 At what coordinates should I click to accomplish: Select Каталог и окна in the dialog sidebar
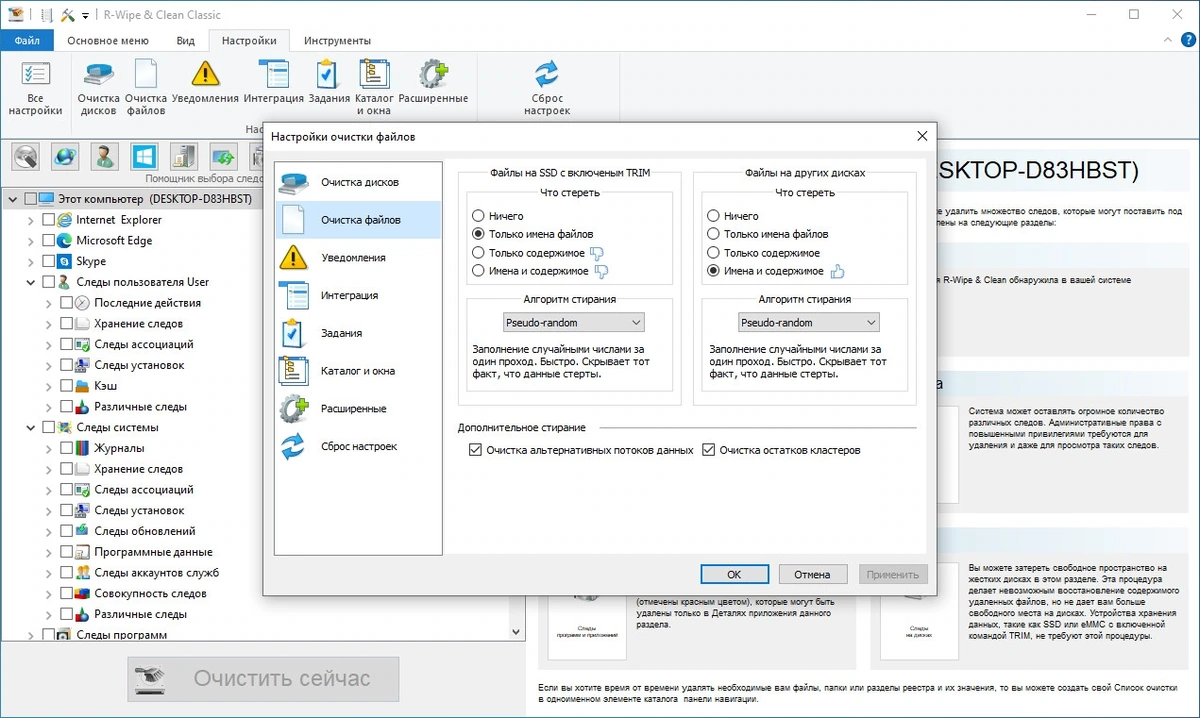click(x=359, y=371)
